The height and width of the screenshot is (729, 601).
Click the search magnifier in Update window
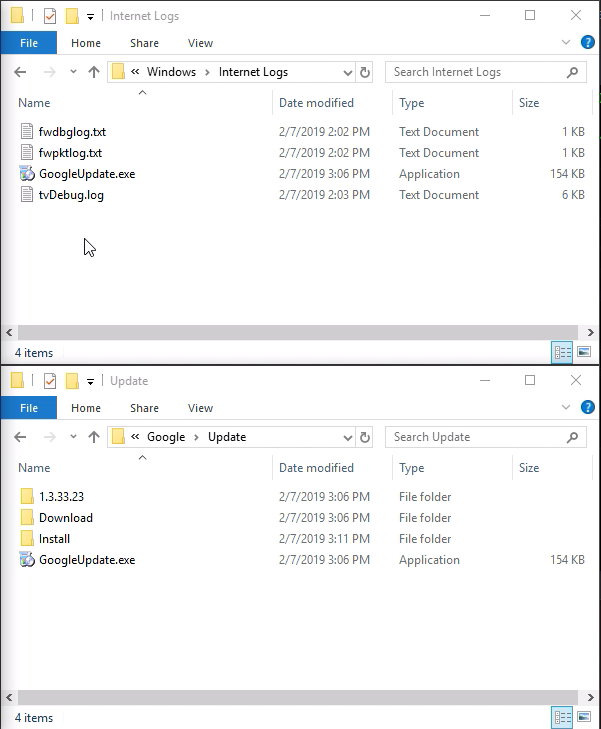click(573, 437)
